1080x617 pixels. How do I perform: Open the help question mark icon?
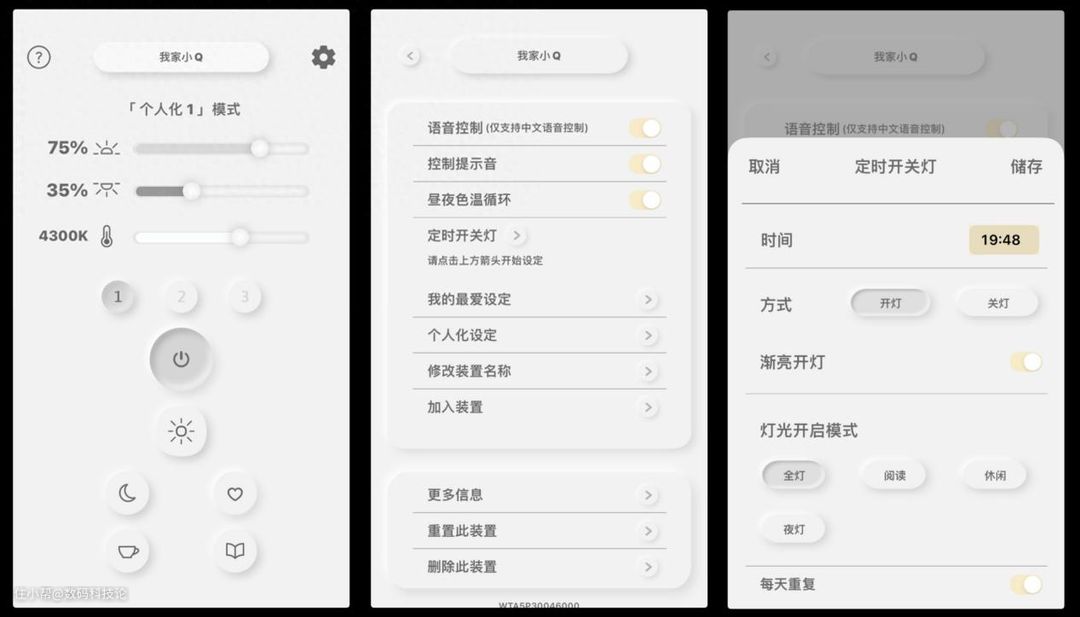39,57
